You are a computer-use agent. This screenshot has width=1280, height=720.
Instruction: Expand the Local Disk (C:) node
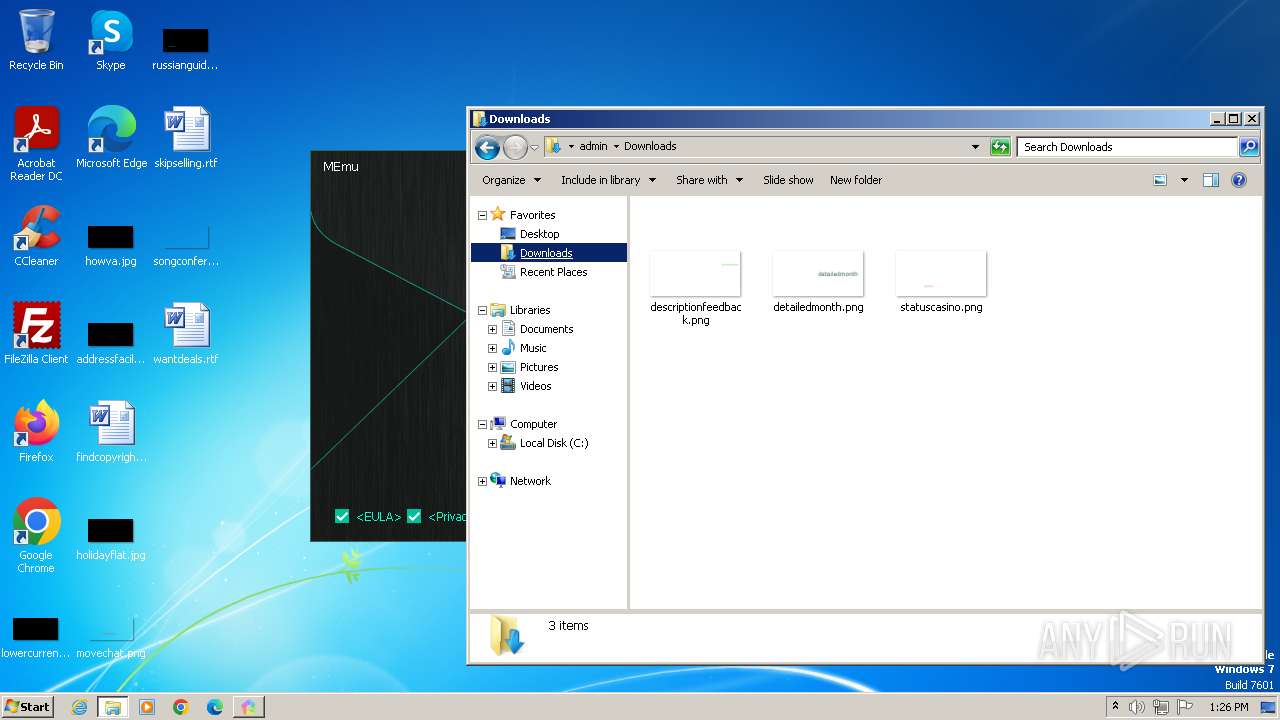coord(492,443)
